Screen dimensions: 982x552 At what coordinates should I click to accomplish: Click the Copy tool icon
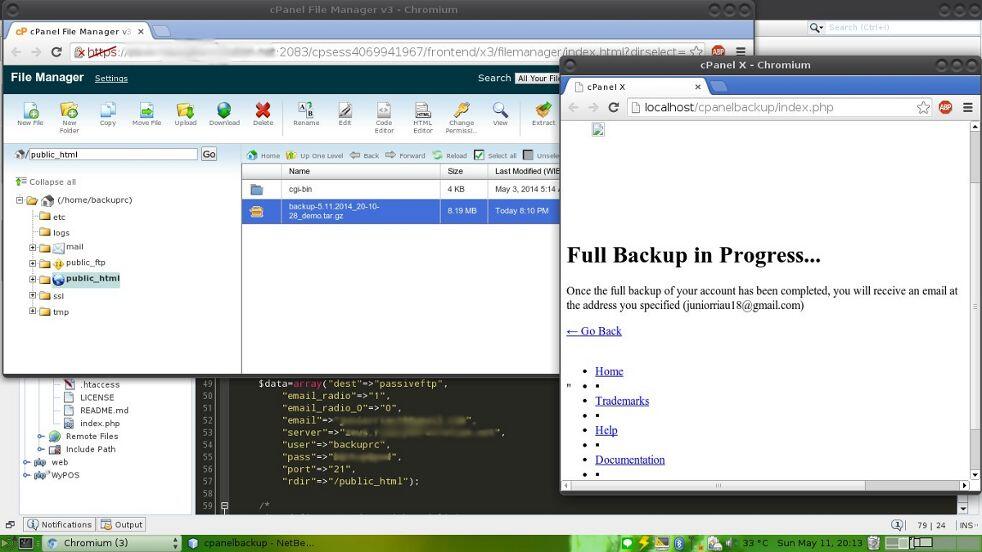pyautogui.click(x=108, y=113)
